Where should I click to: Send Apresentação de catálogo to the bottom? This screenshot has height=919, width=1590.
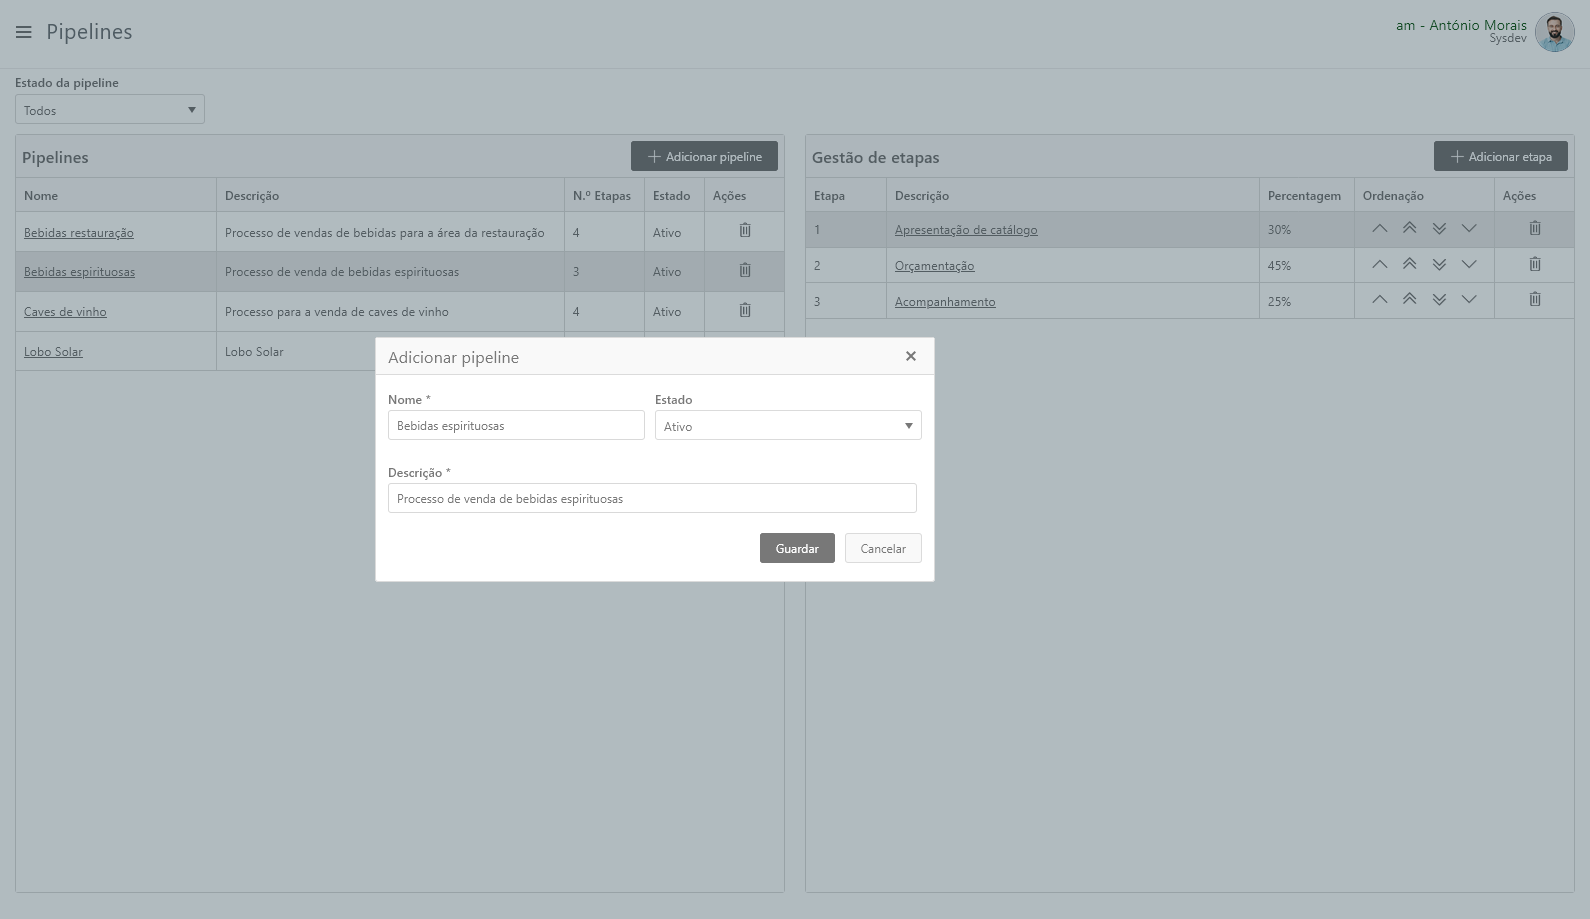(1439, 229)
